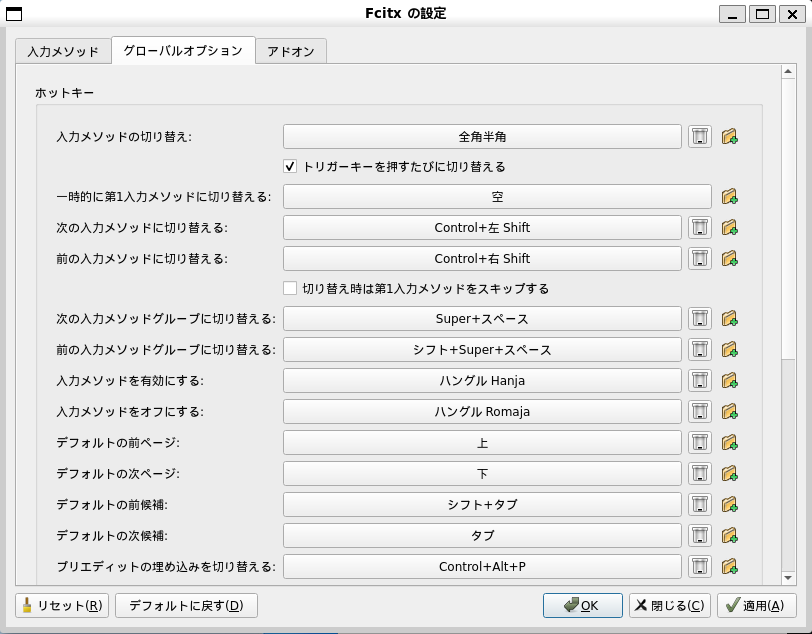The height and width of the screenshot is (634, 812).
Task: Click add-key icon beside 全角半角 hotkey
Action: pyautogui.click(x=729, y=136)
